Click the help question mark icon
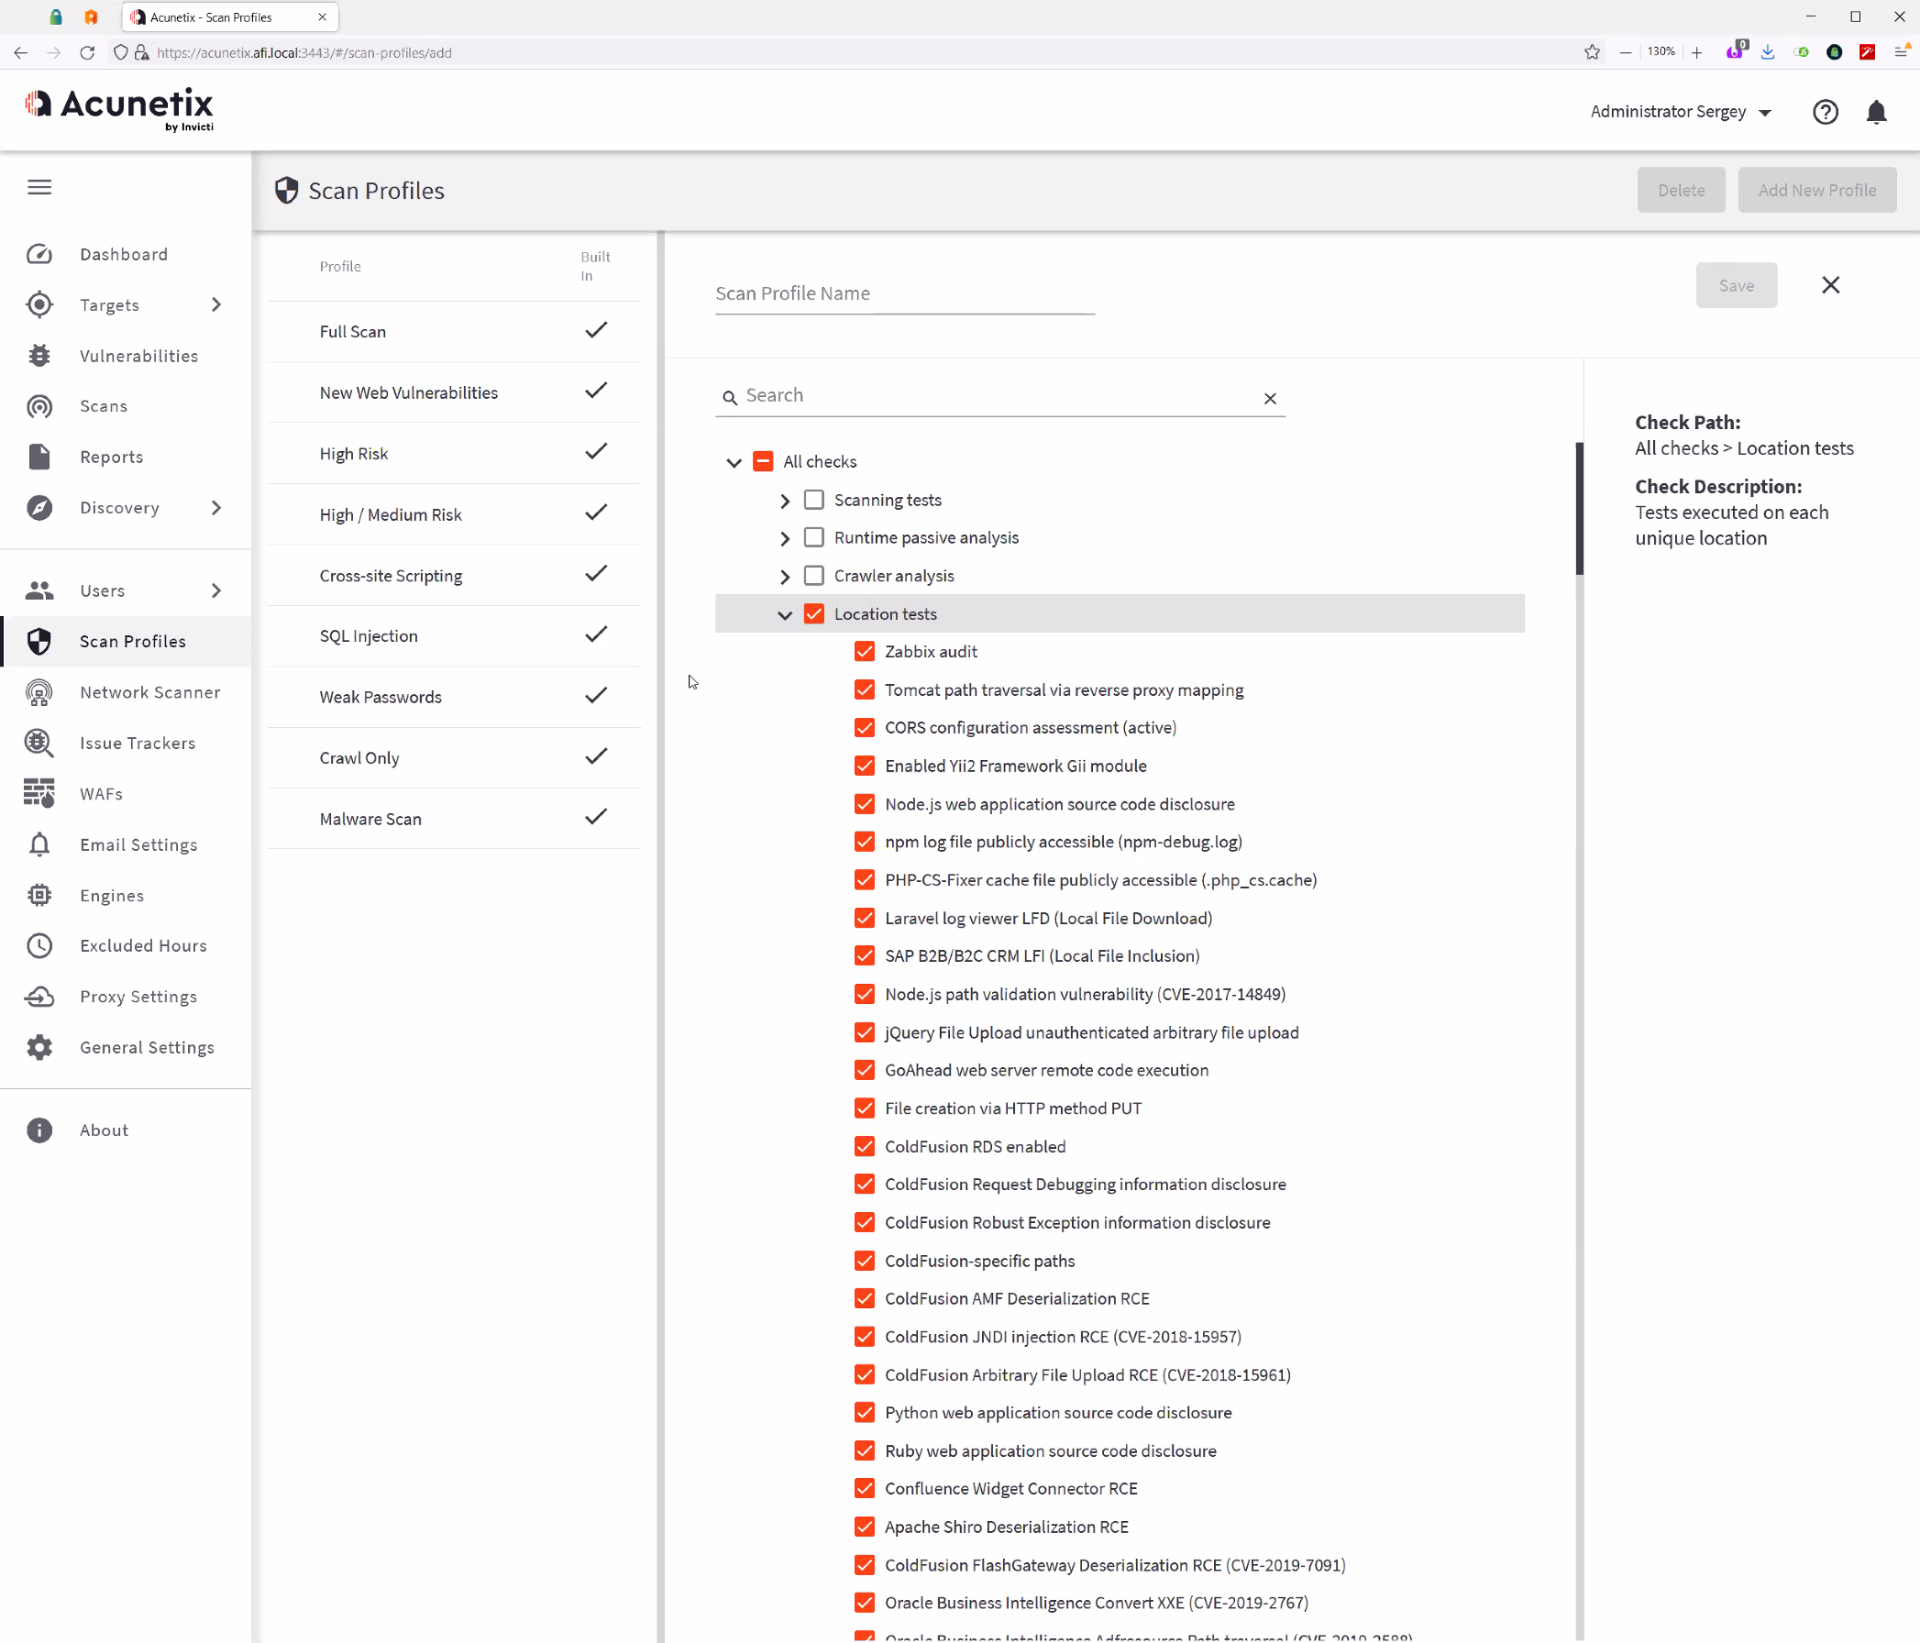Screen dimensions: 1920x1643 [x=1825, y=112]
